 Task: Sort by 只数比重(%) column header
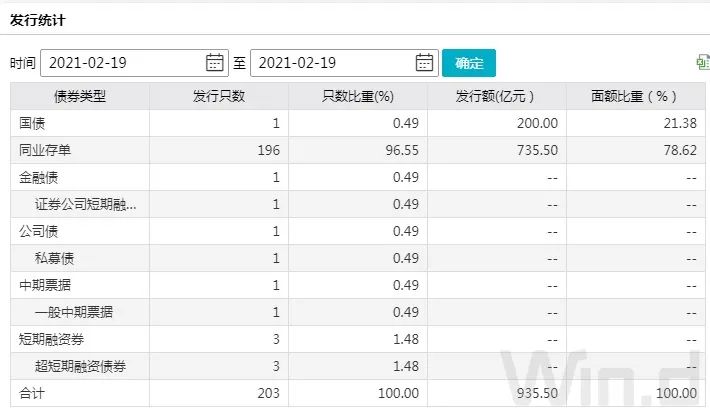click(358, 96)
